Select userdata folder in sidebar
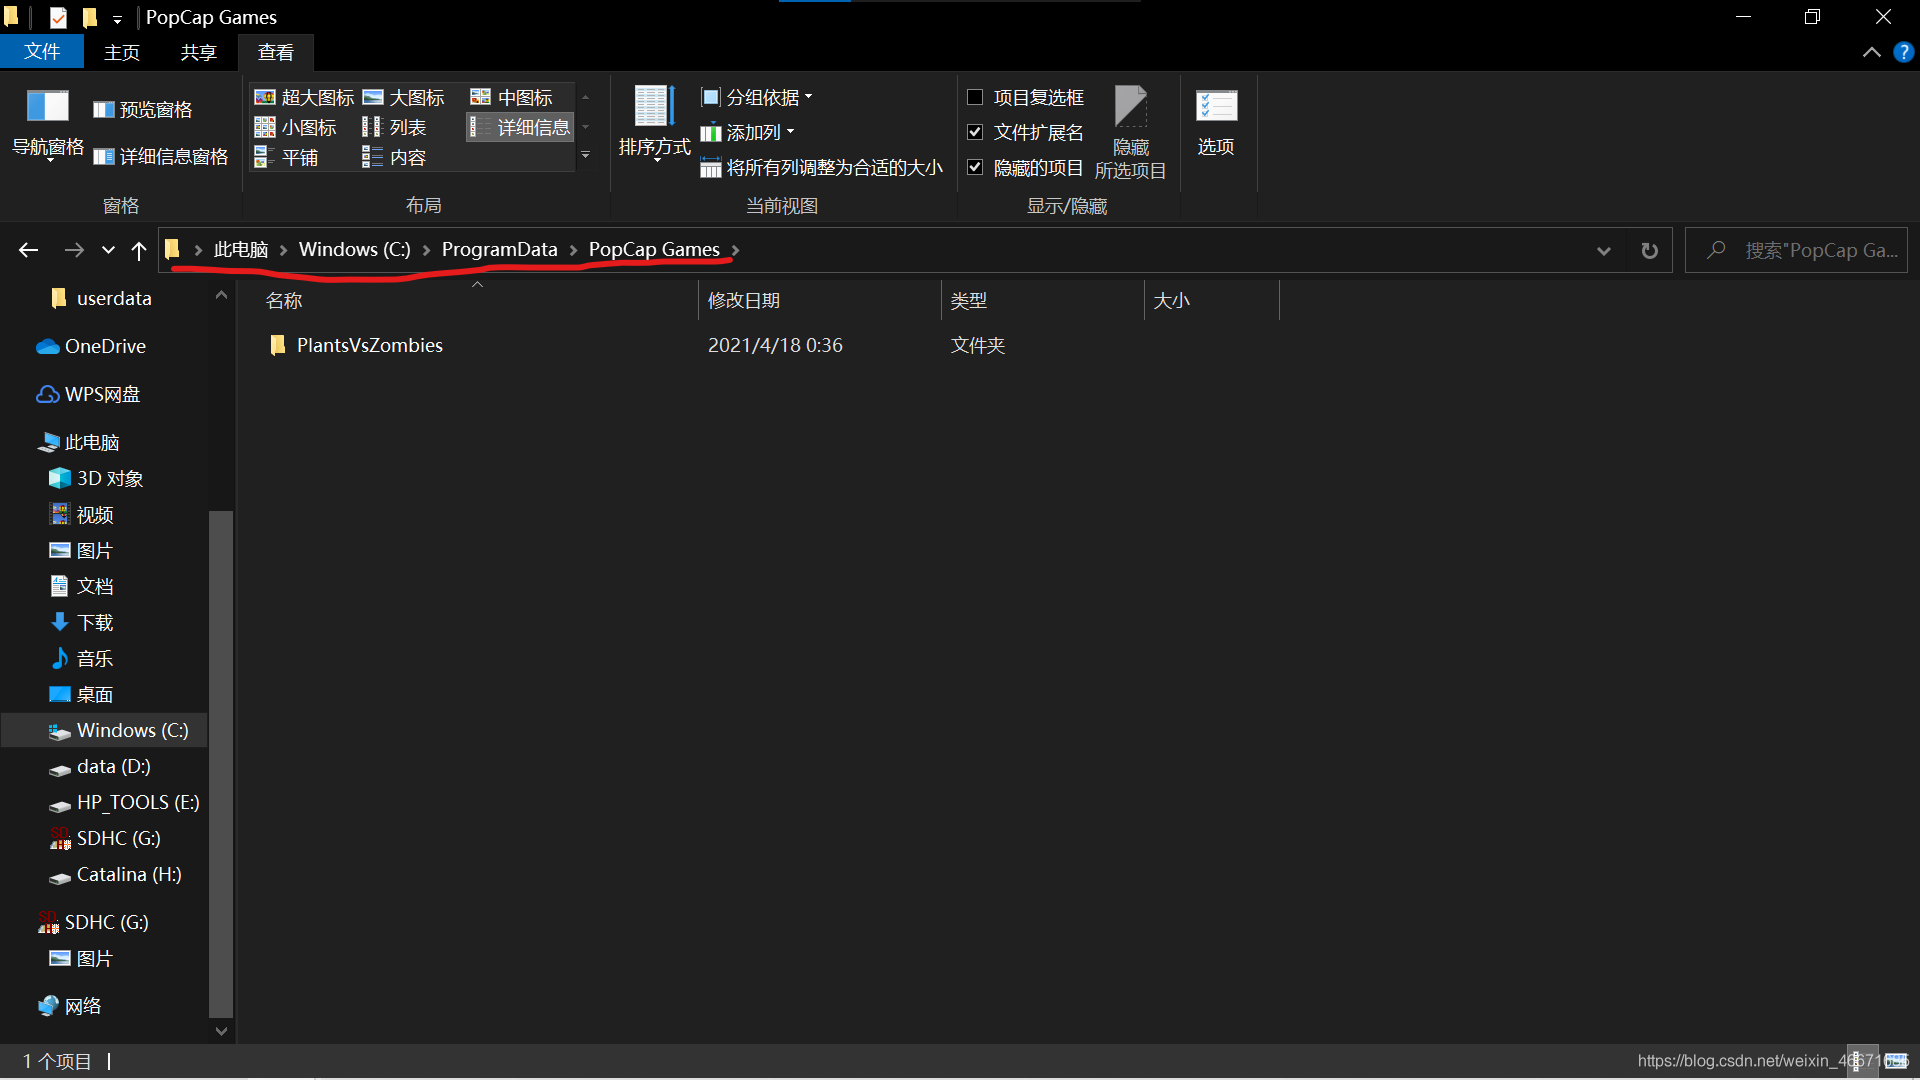The height and width of the screenshot is (1080, 1920). coord(101,298)
